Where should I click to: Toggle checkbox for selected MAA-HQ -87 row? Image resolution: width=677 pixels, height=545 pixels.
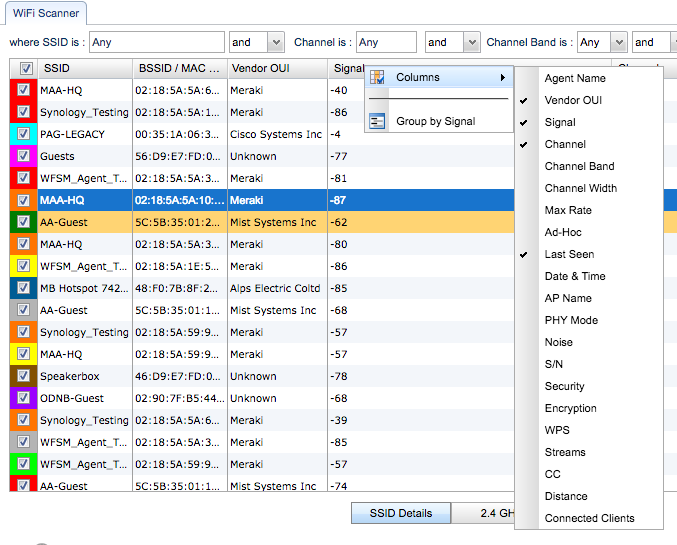click(x=23, y=200)
